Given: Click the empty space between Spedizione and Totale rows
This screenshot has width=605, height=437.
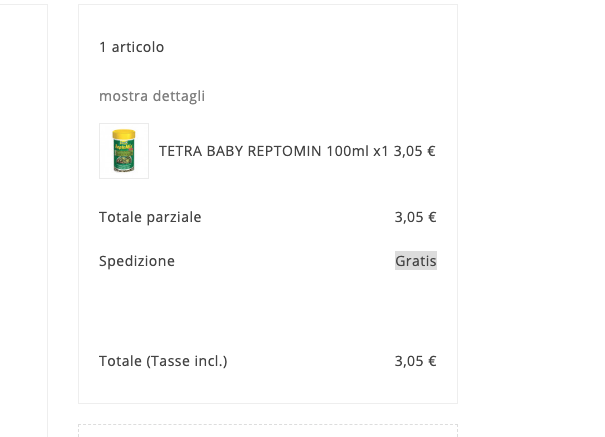Looking at the screenshot, I should click(268, 310).
